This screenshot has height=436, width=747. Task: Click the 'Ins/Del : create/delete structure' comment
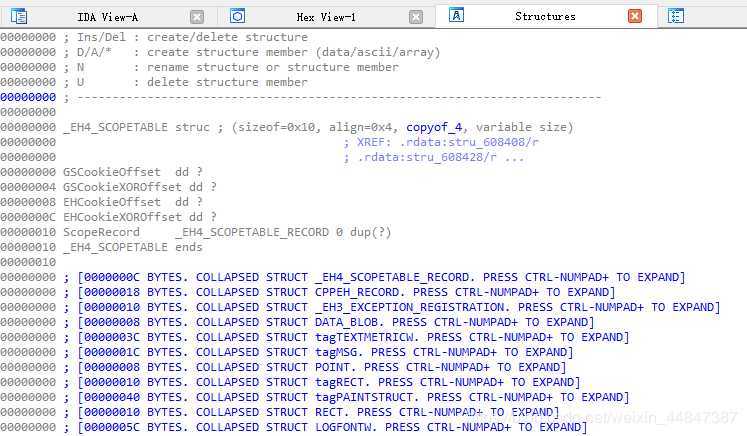point(186,37)
